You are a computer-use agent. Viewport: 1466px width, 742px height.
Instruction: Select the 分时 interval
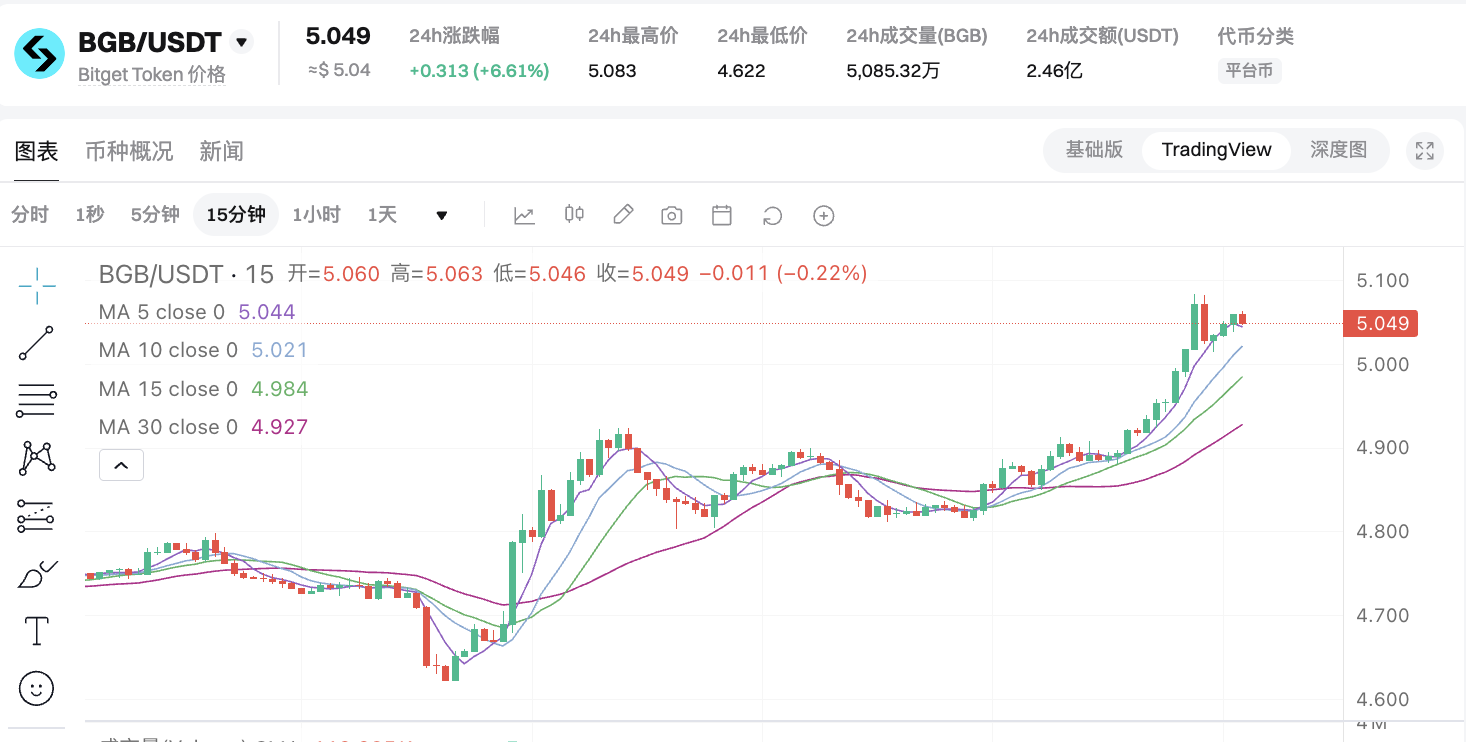pyautogui.click(x=30, y=215)
